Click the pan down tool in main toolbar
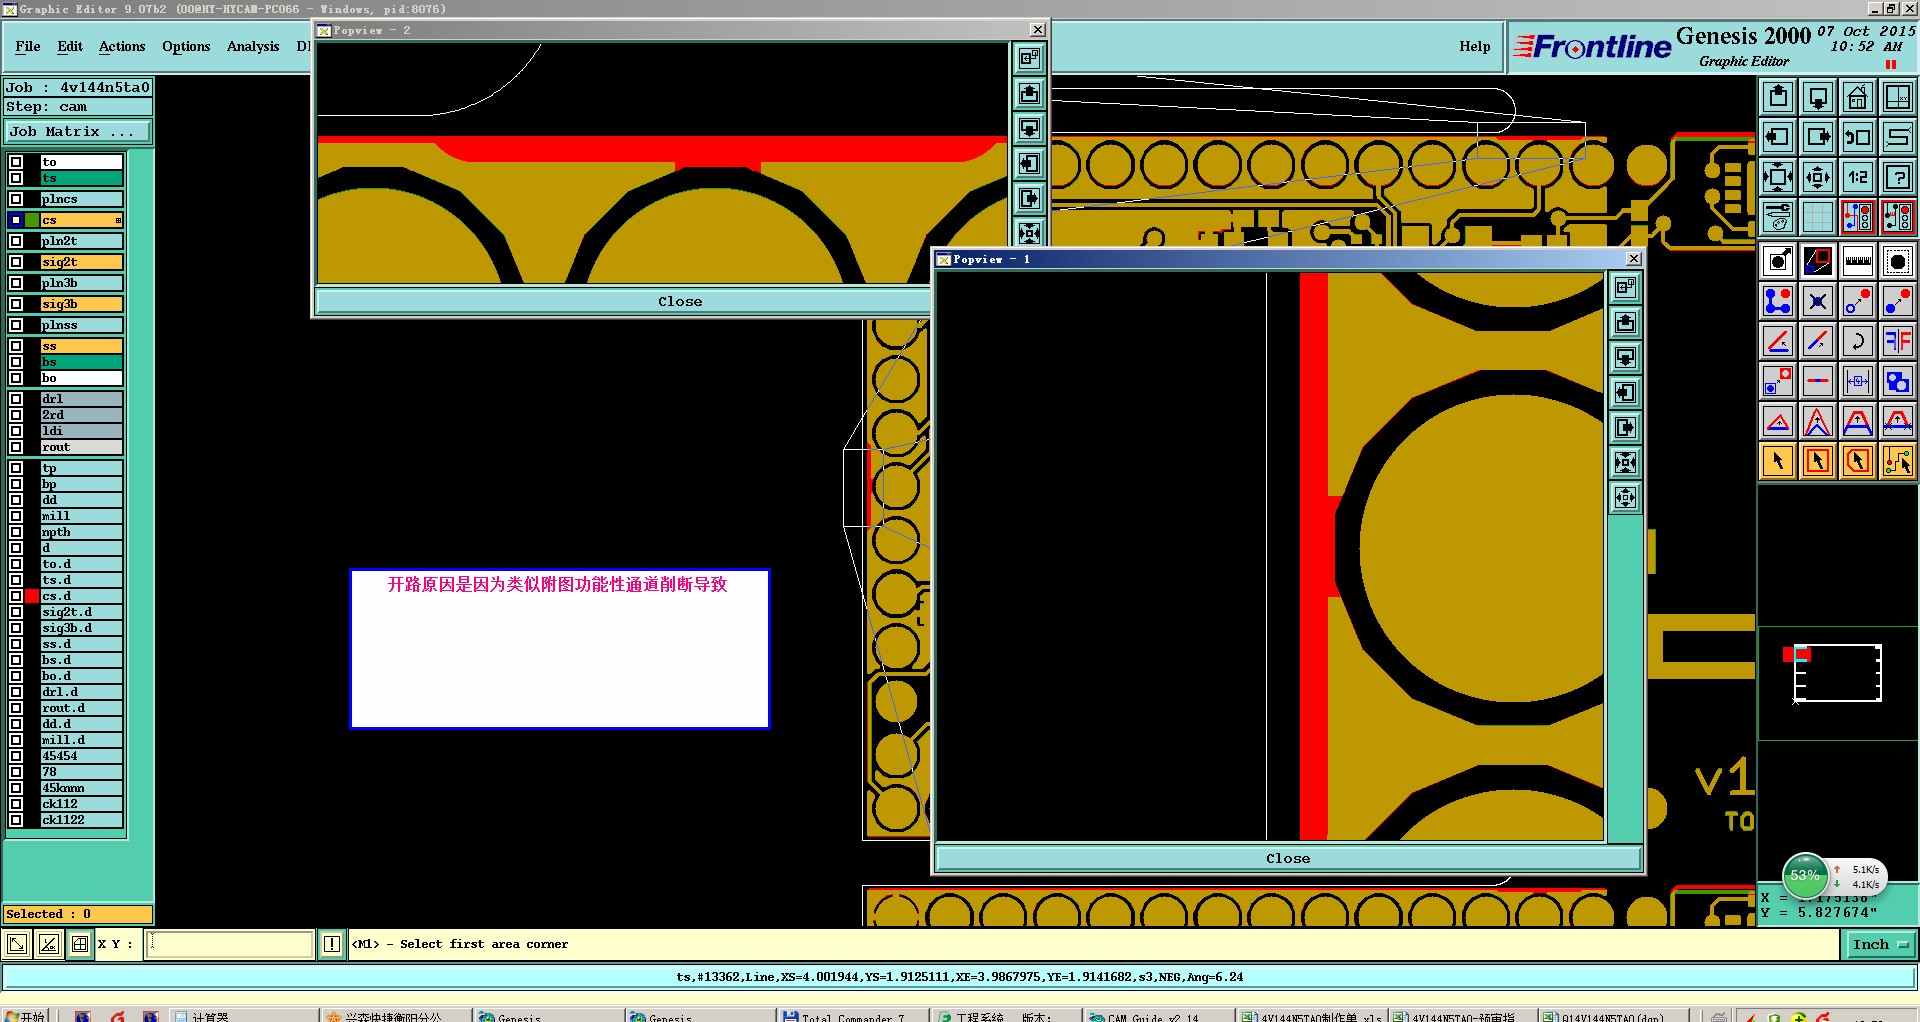This screenshot has width=1920, height=1022. (x=1818, y=97)
